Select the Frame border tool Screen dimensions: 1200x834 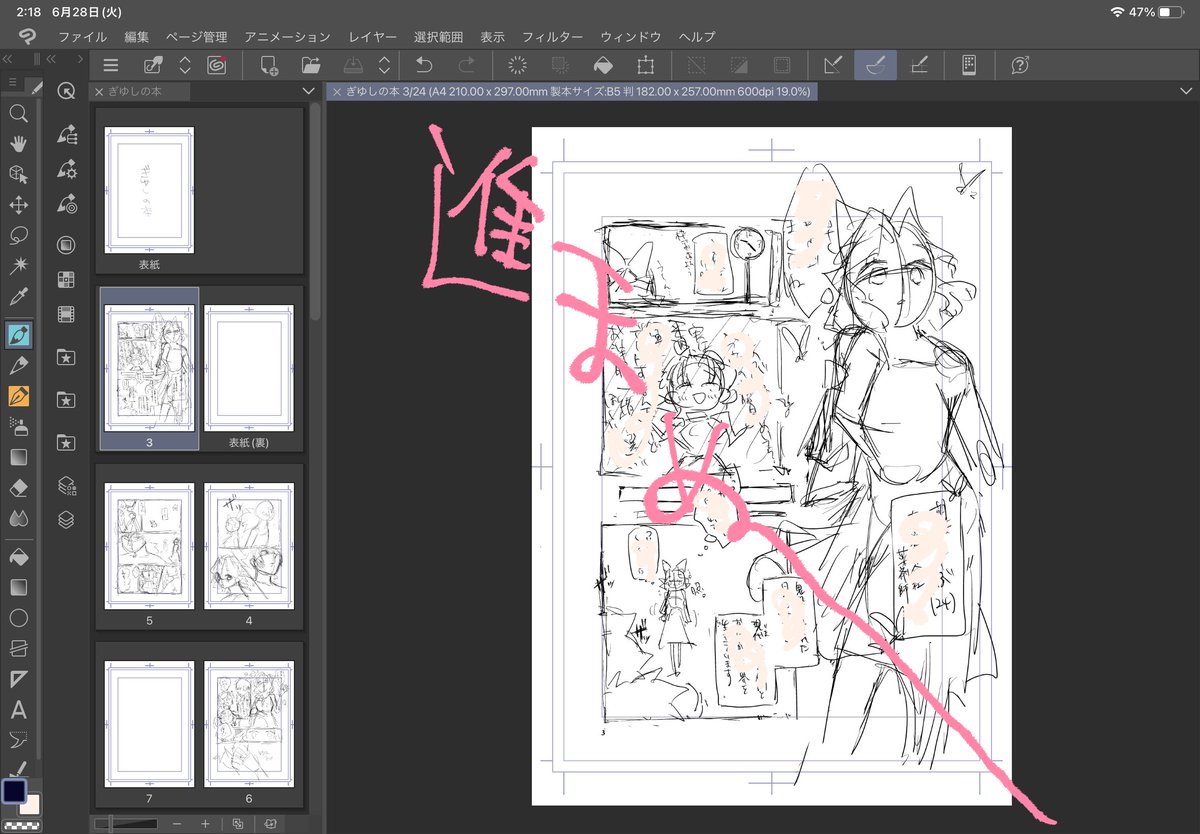point(18,648)
